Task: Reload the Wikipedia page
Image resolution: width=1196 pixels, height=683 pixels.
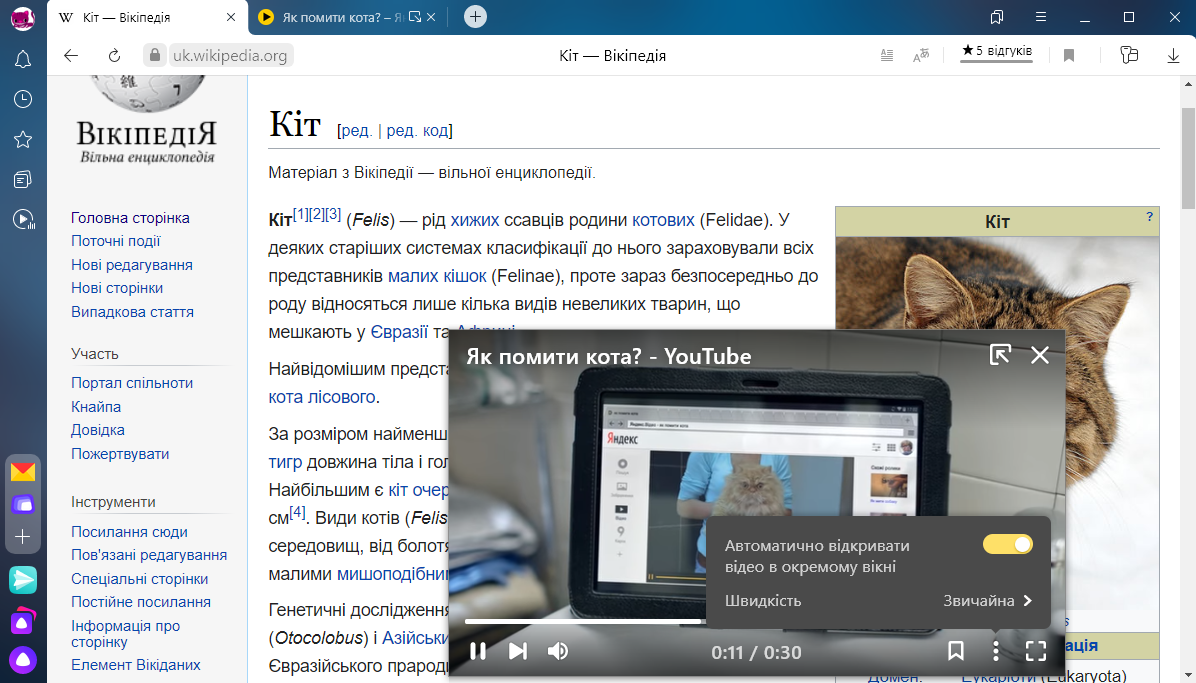Action: coord(114,55)
